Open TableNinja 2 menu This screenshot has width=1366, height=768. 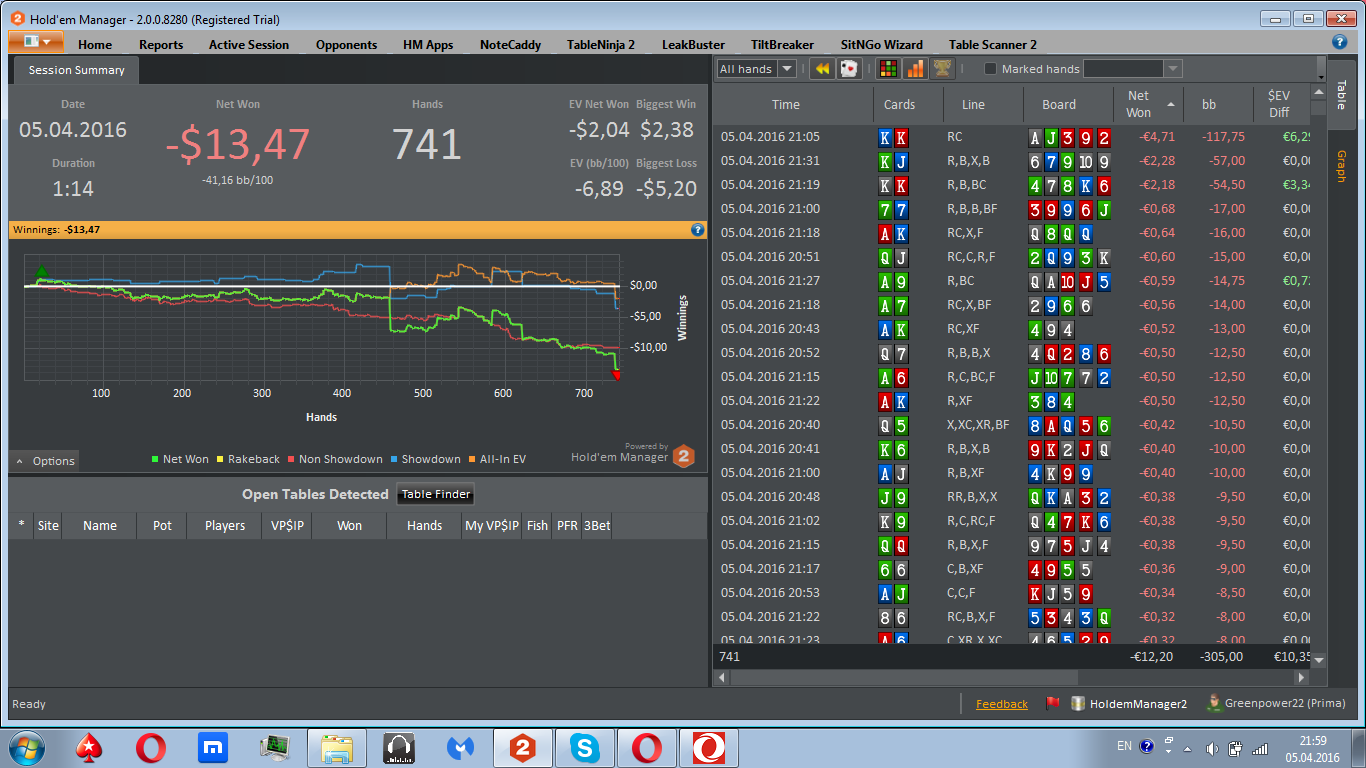[x=601, y=44]
